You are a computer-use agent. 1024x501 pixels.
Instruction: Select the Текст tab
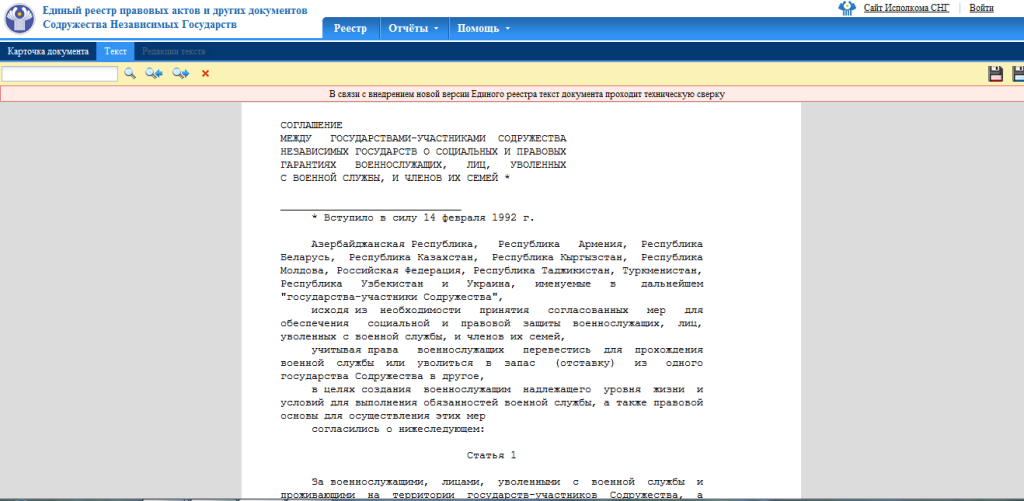(116, 50)
